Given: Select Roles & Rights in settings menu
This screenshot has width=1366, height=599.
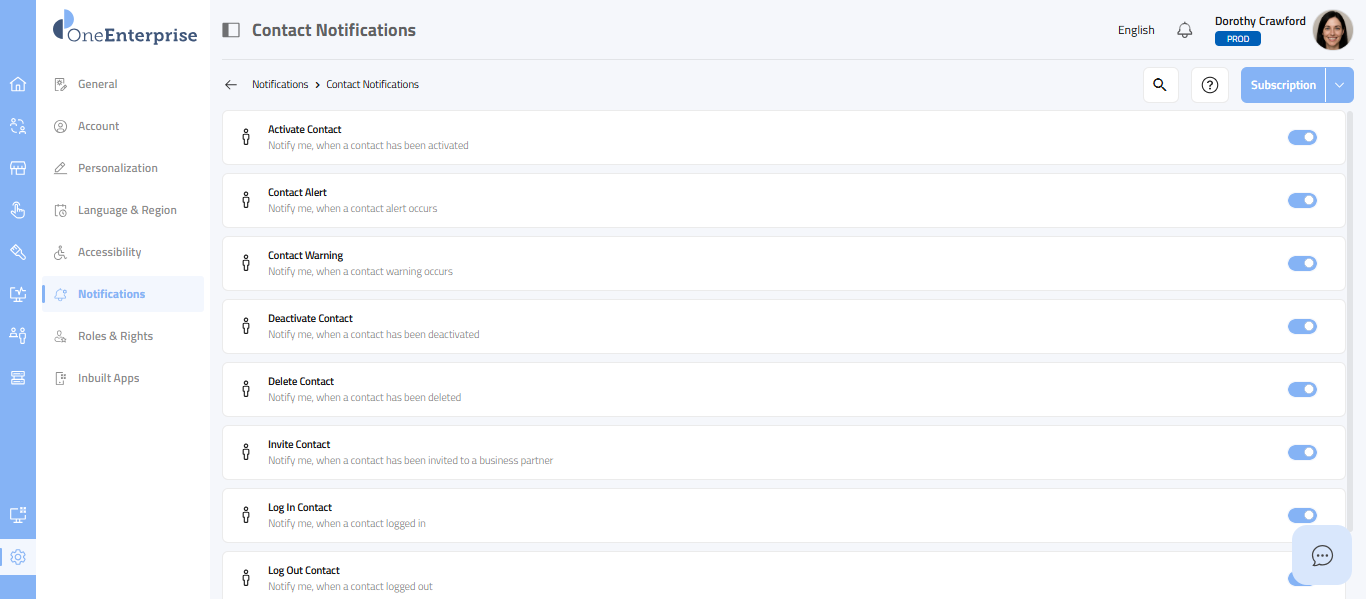Looking at the screenshot, I should pos(115,336).
